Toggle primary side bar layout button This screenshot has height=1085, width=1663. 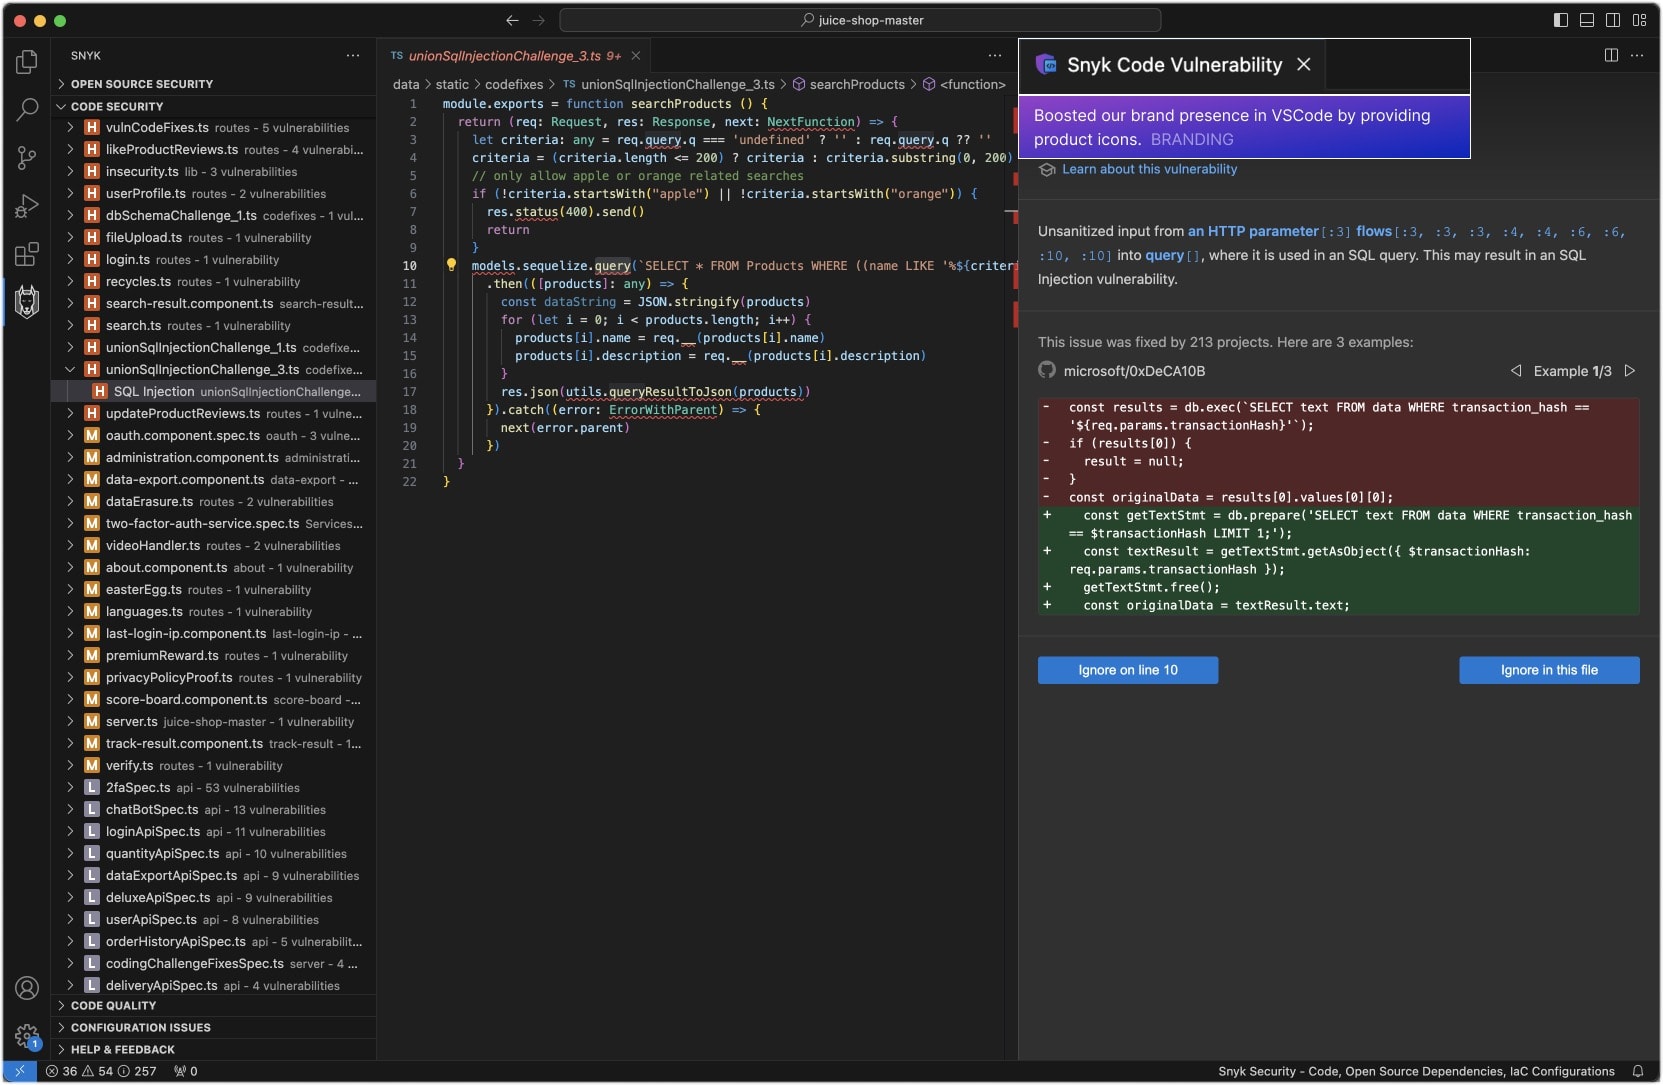tap(1561, 20)
